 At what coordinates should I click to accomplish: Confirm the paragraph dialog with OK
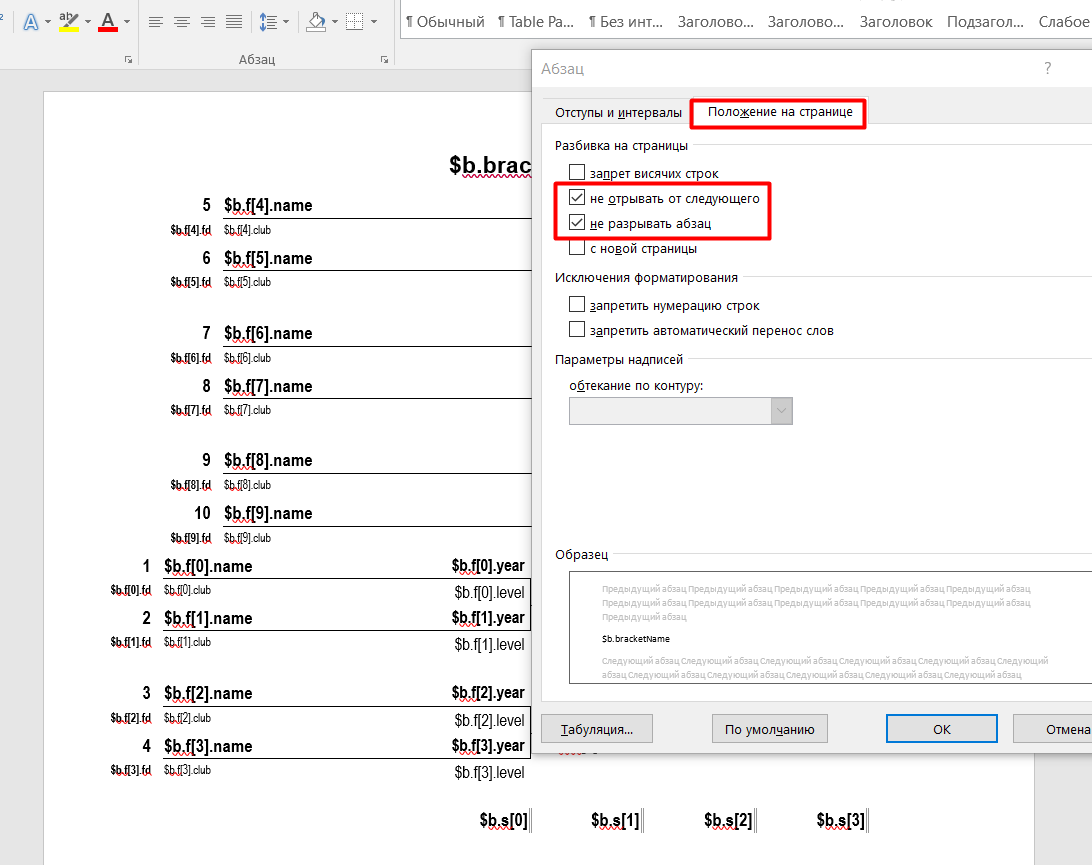click(x=942, y=729)
